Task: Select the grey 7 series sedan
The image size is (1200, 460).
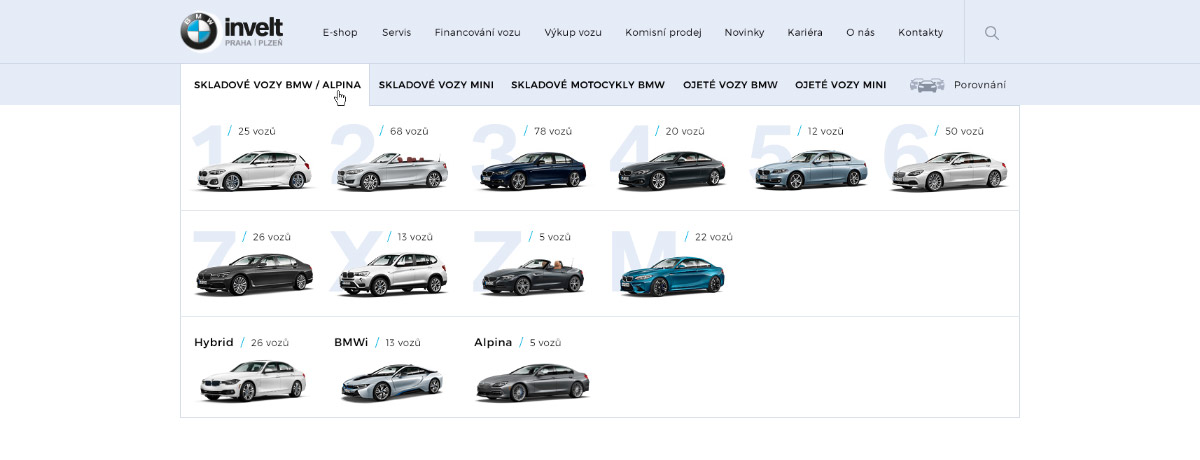Action: 253,275
